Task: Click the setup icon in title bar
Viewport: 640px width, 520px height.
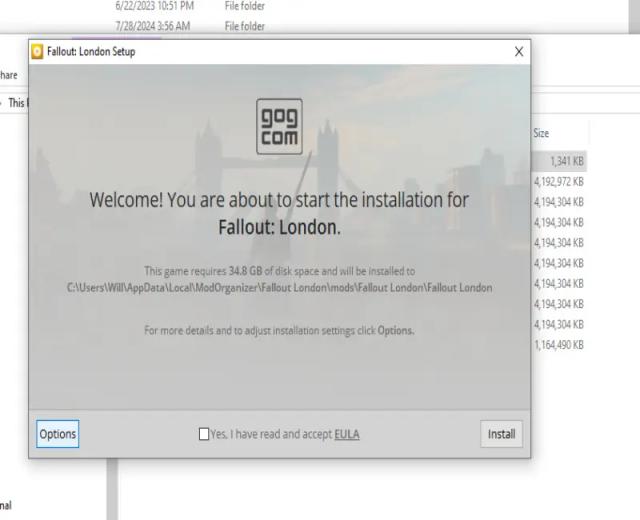Action: point(37,52)
